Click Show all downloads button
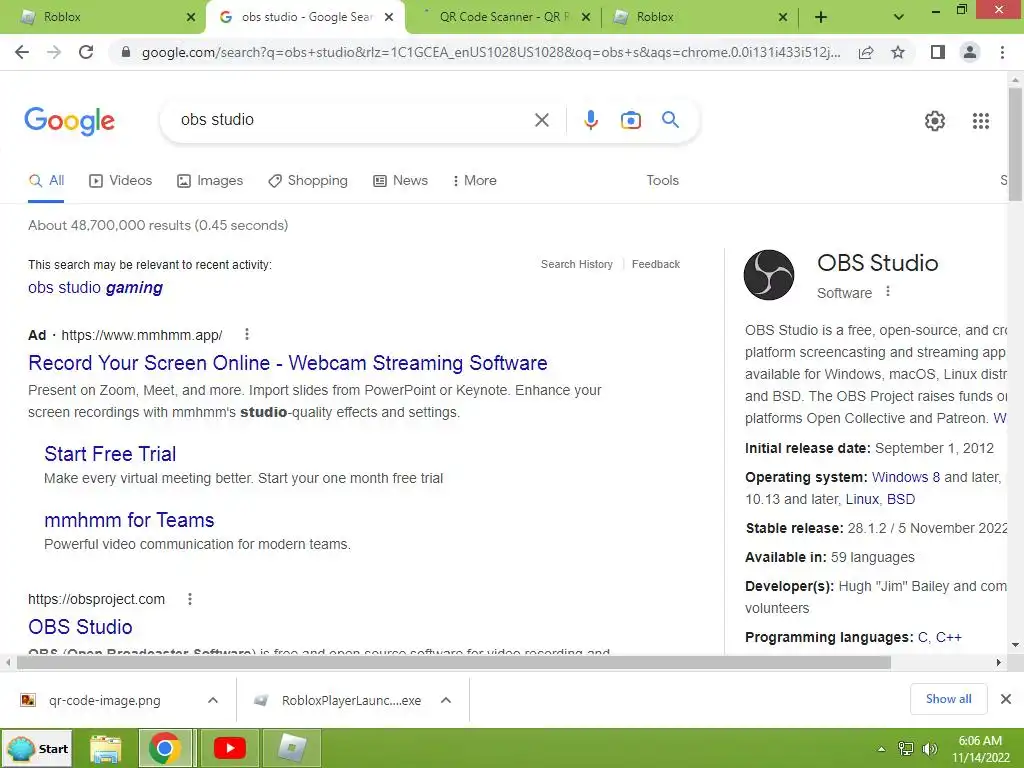Viewport: 1024px width, 768px height. (x=948, y=699)
